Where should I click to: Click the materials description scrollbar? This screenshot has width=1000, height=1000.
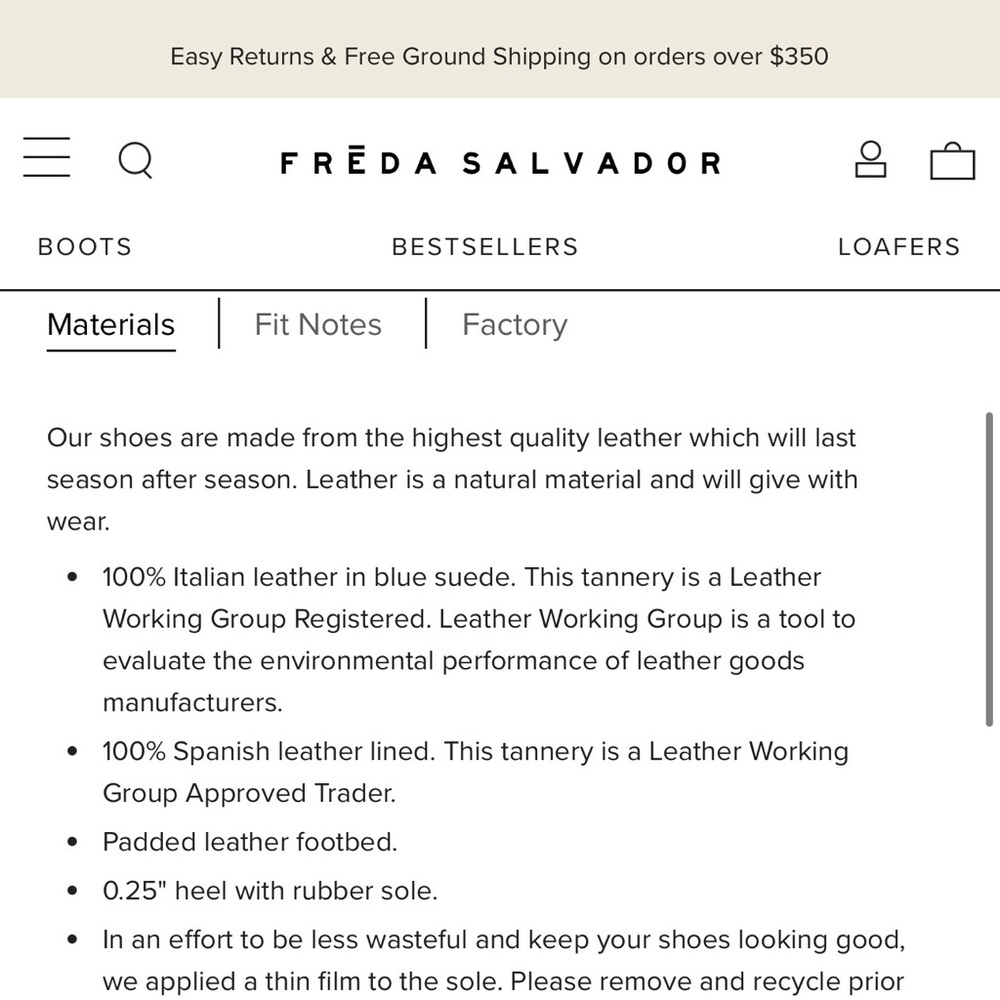pyautogui.click(x=989, y=569)
